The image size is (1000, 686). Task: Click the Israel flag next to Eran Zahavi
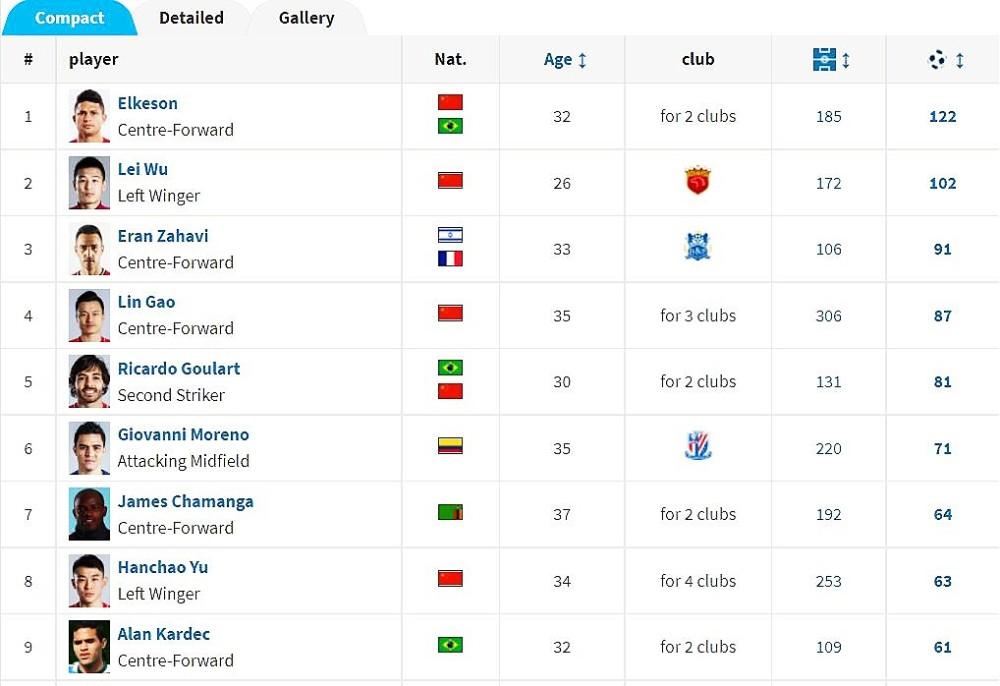coord(450,235)
